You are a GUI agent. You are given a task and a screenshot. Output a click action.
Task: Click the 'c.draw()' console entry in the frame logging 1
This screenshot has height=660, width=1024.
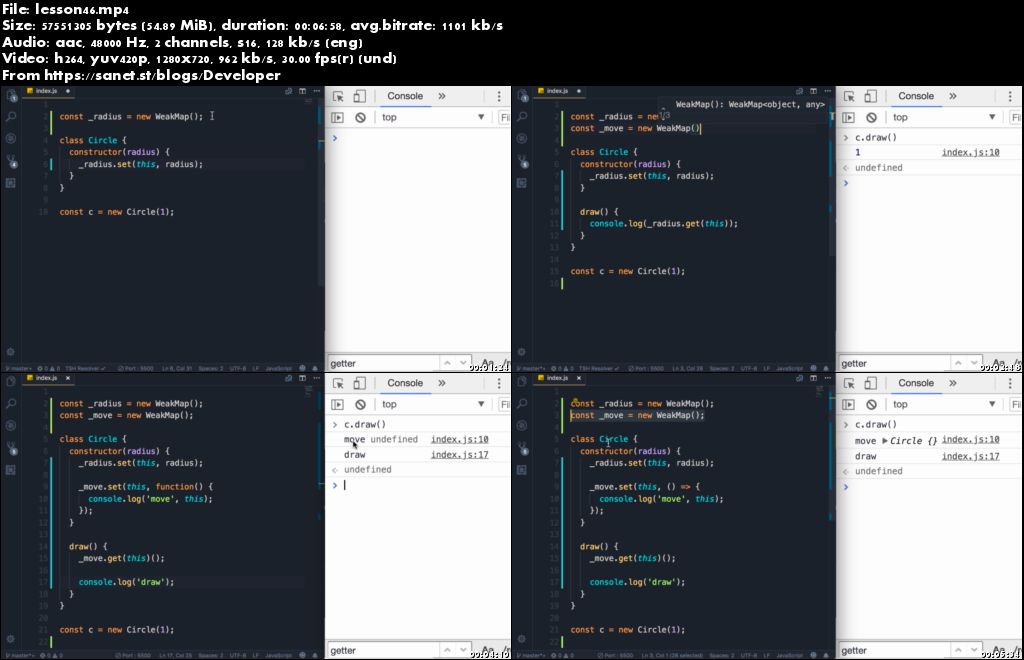876,138
